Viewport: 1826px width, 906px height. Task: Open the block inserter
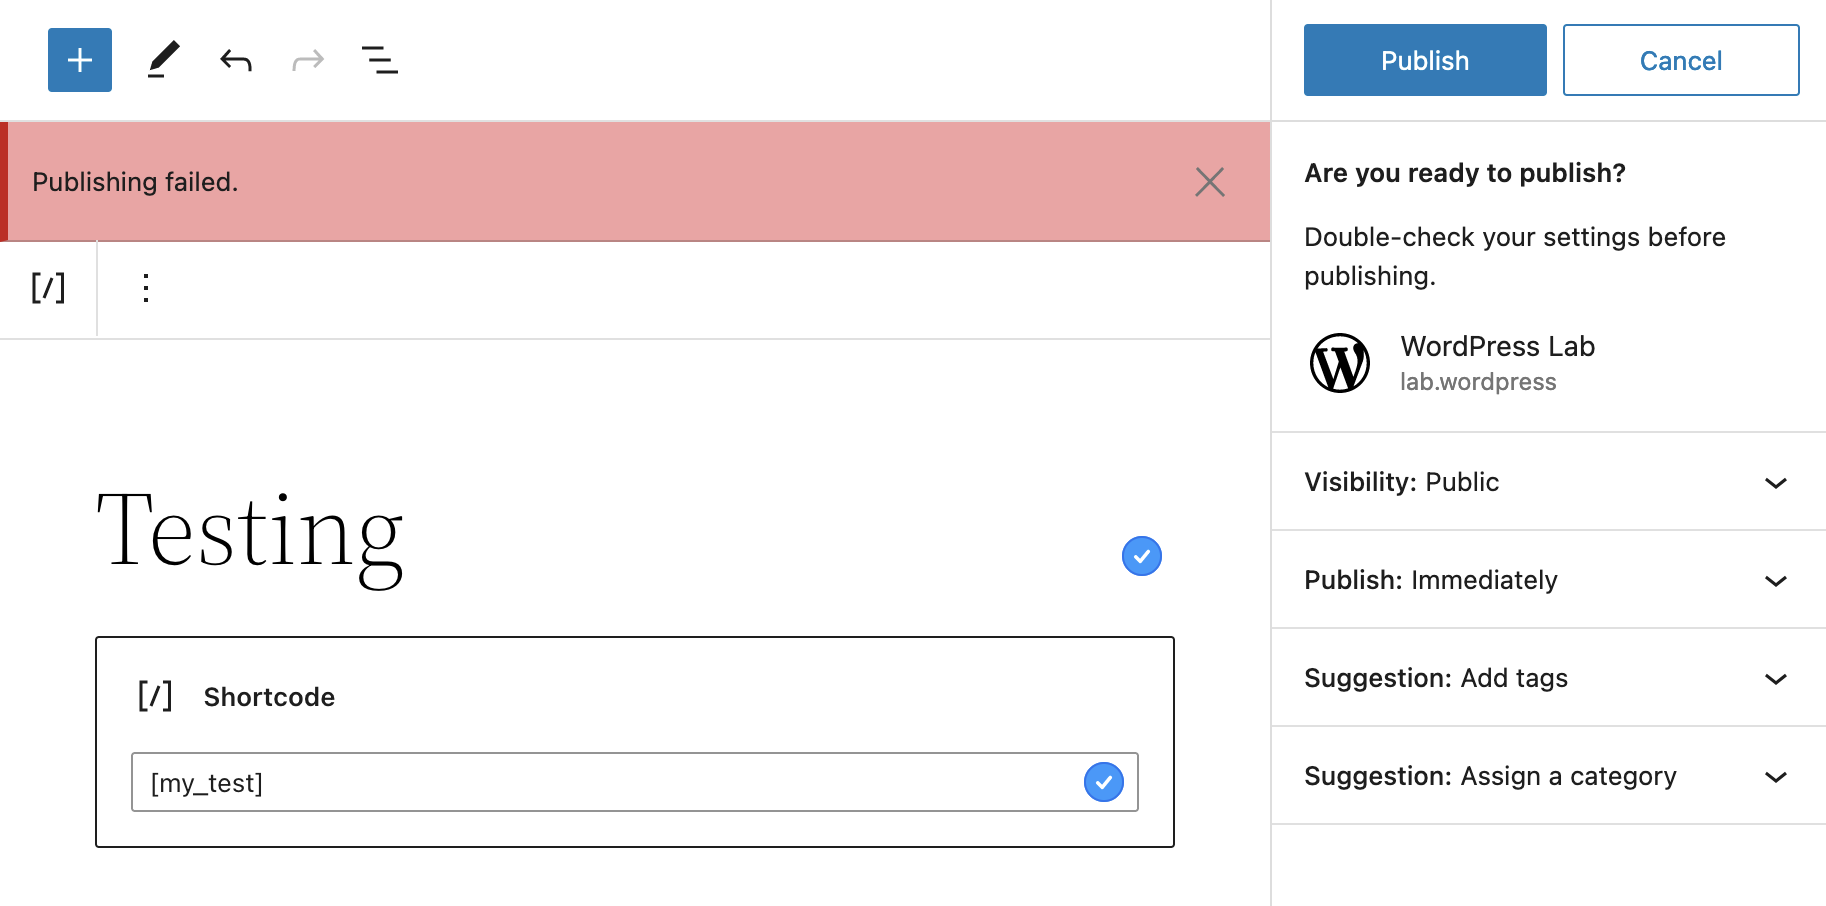pos(79,60)
